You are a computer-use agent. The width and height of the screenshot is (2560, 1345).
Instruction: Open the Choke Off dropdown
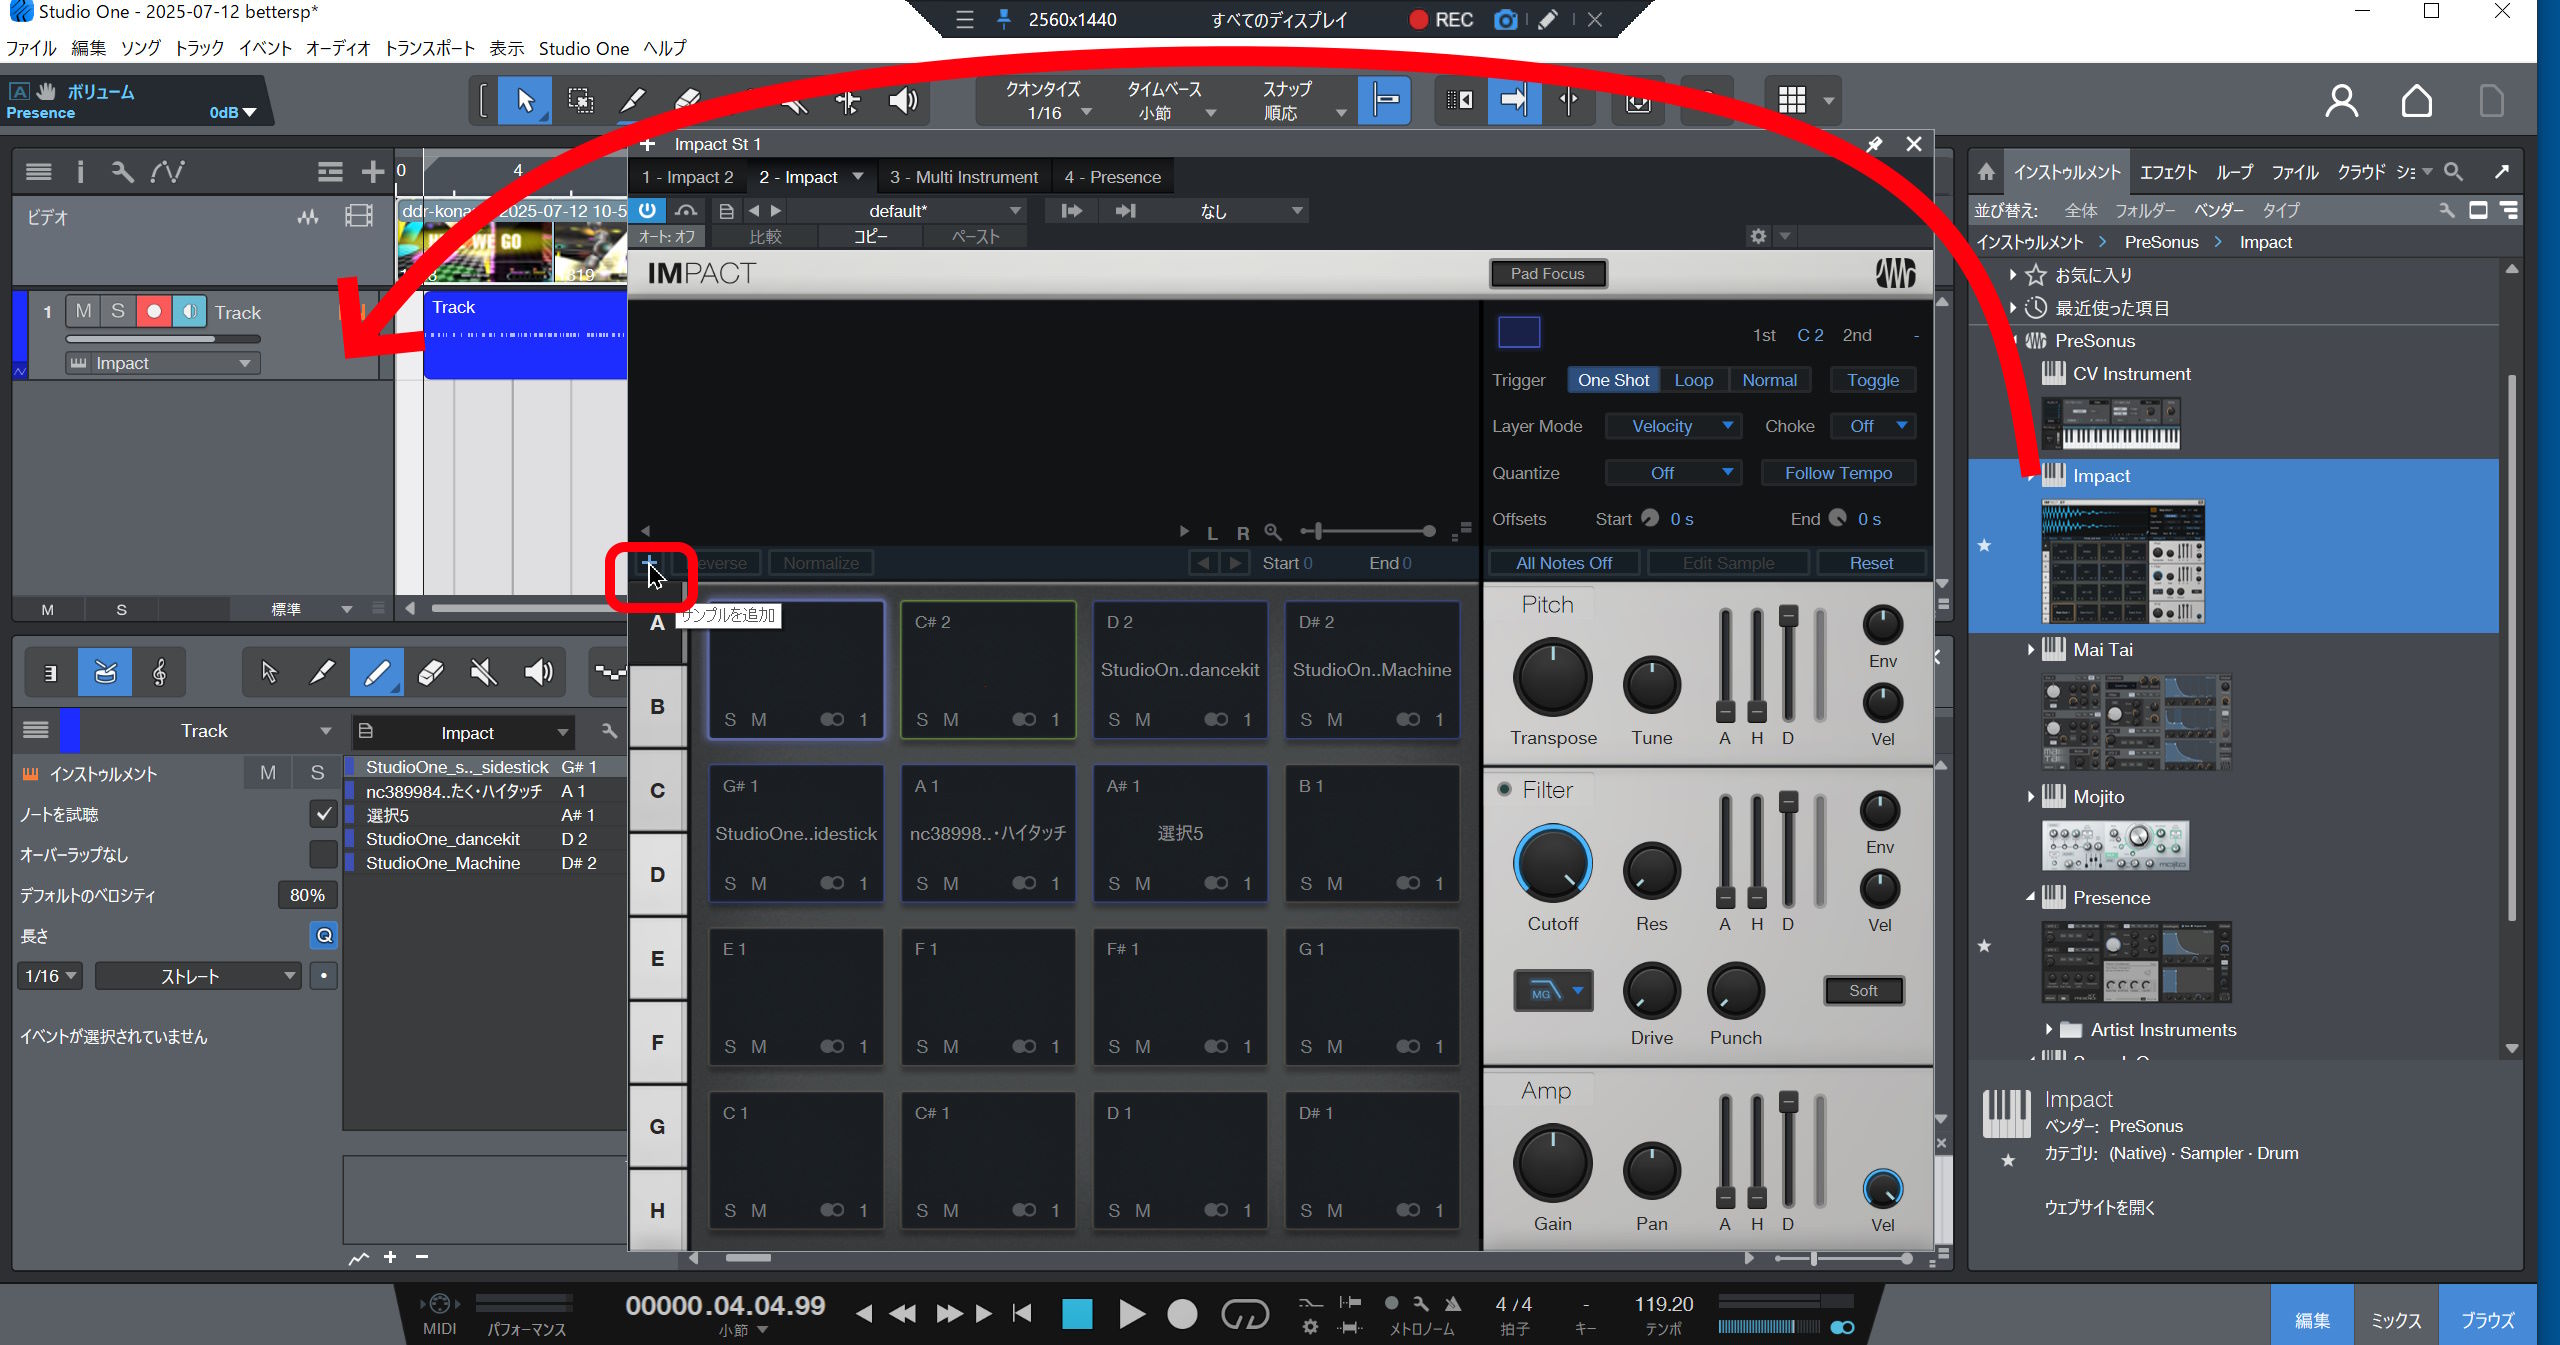1873,426
